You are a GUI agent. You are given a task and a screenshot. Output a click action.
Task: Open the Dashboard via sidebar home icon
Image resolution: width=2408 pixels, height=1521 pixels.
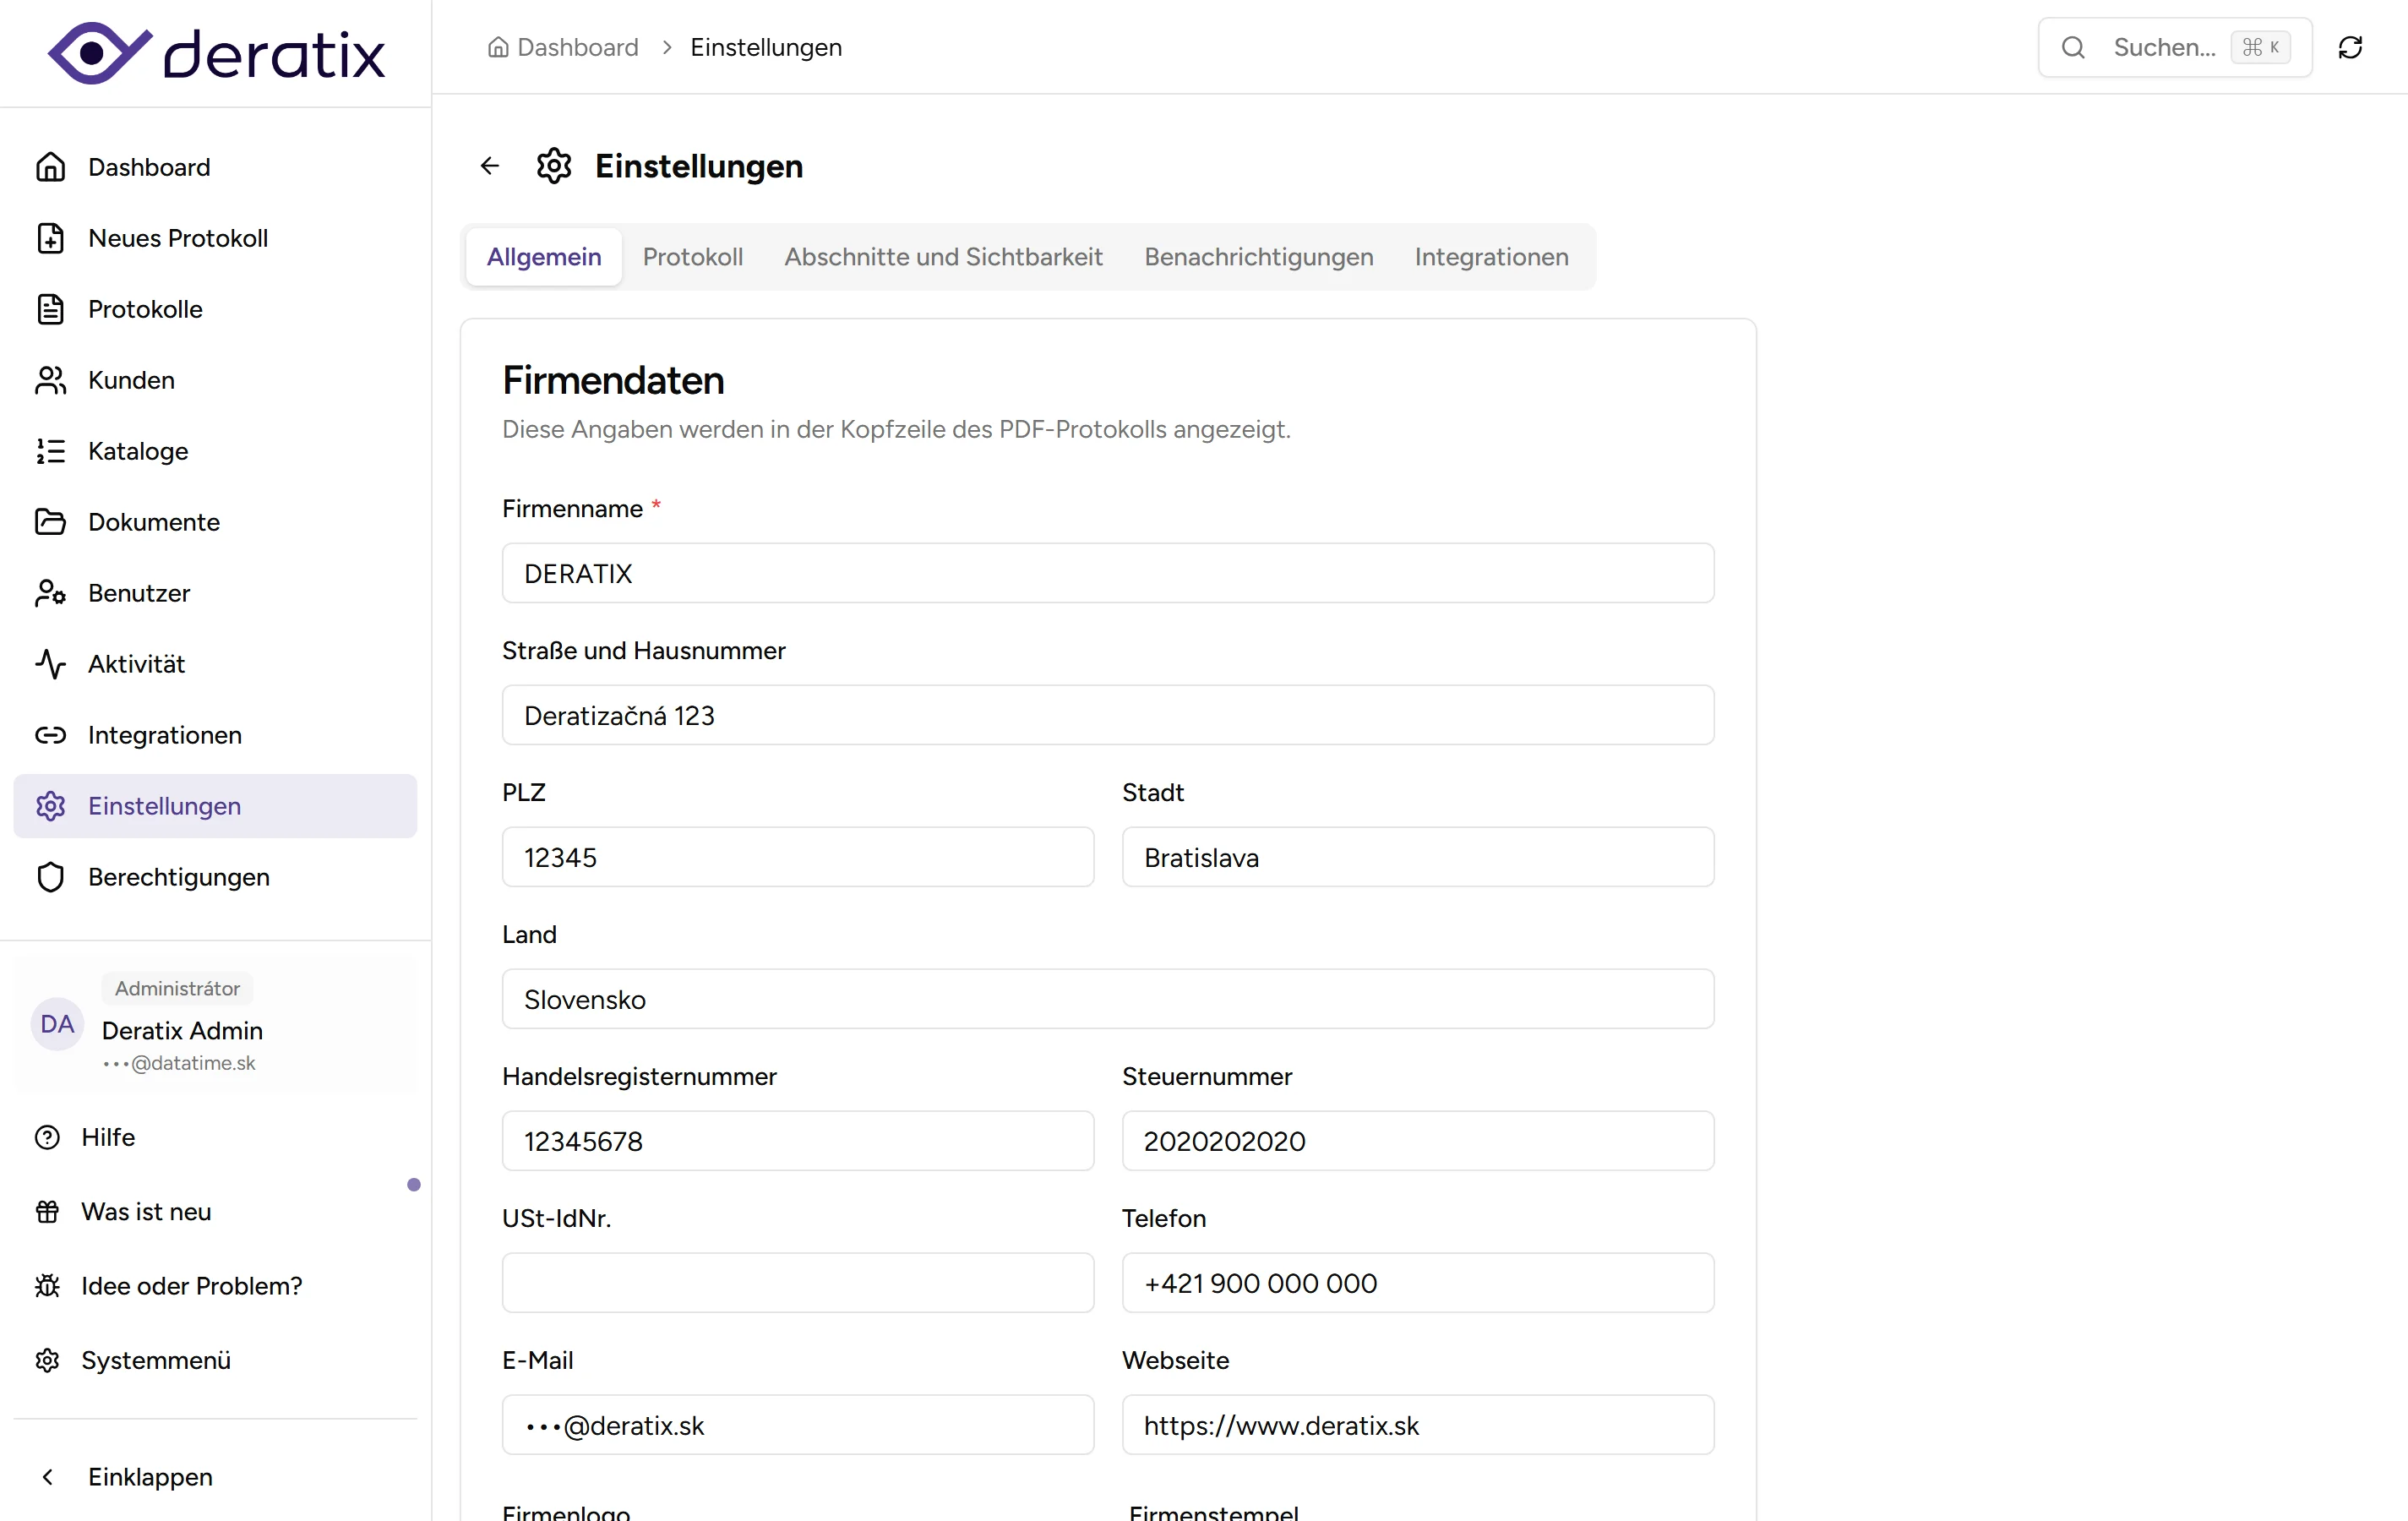[51, 166]
